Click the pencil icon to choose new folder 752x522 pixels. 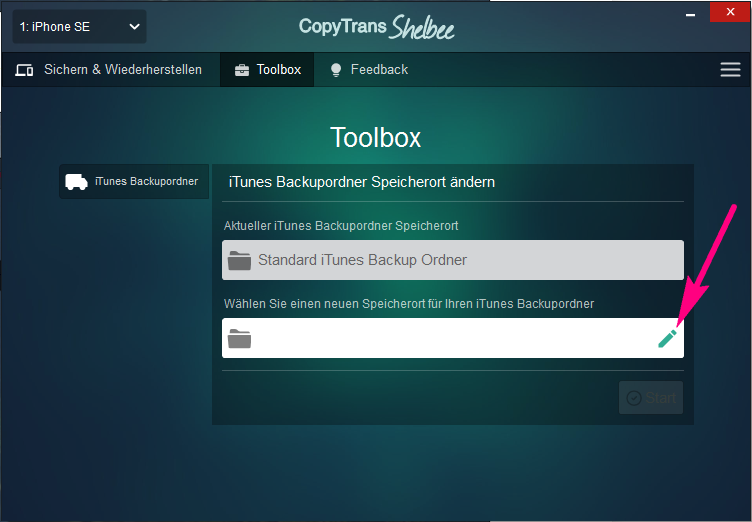pyautogui.click(x=667, y=338)
